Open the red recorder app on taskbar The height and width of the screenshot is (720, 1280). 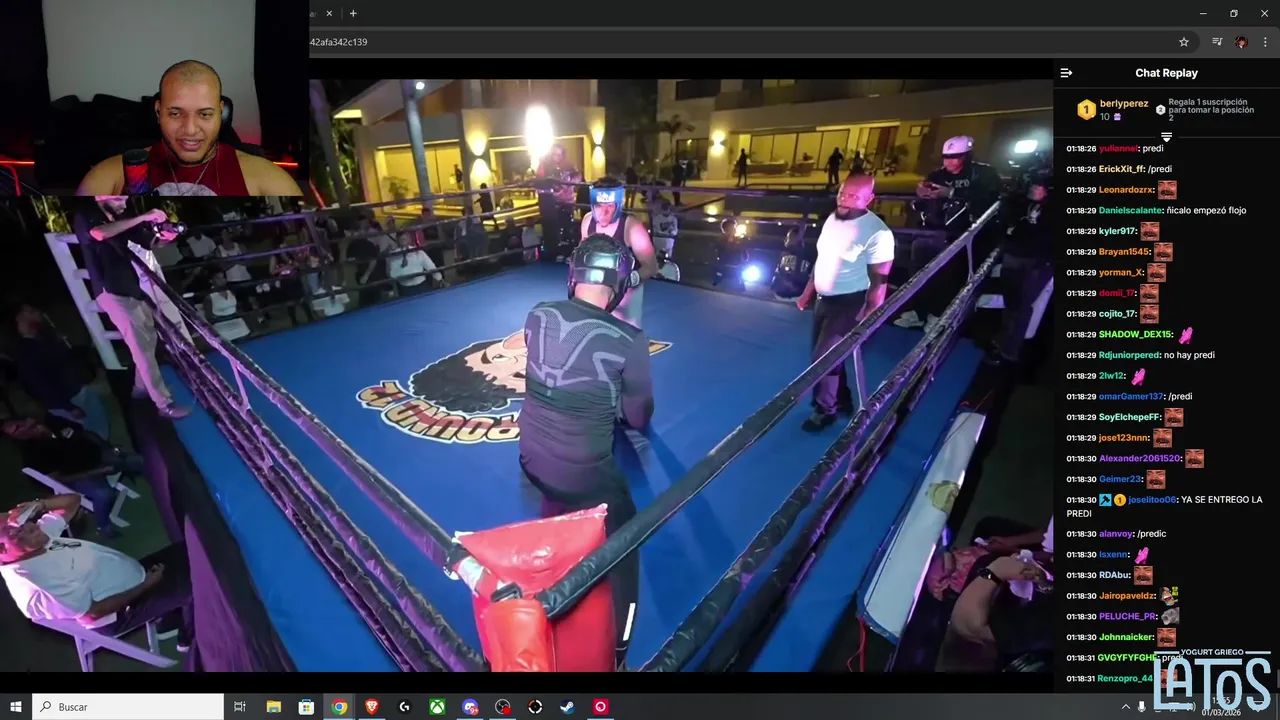click(x=600, y=707)
